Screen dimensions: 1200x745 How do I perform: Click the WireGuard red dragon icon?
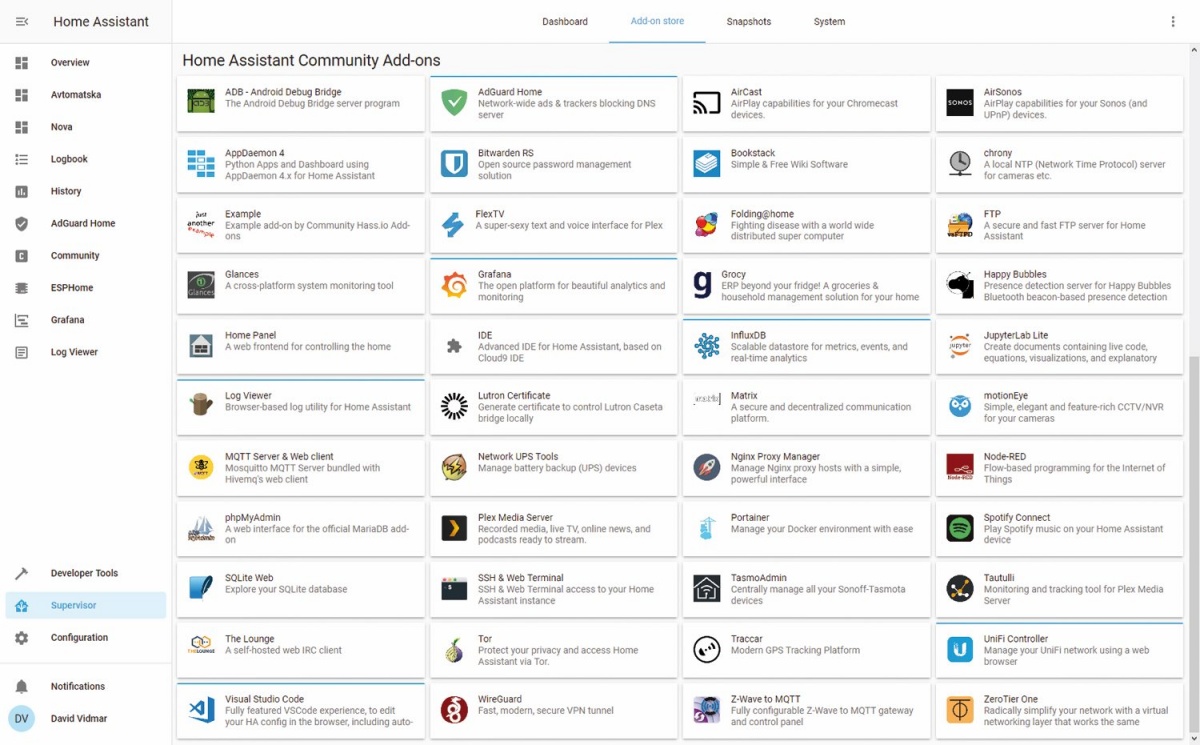454,710
